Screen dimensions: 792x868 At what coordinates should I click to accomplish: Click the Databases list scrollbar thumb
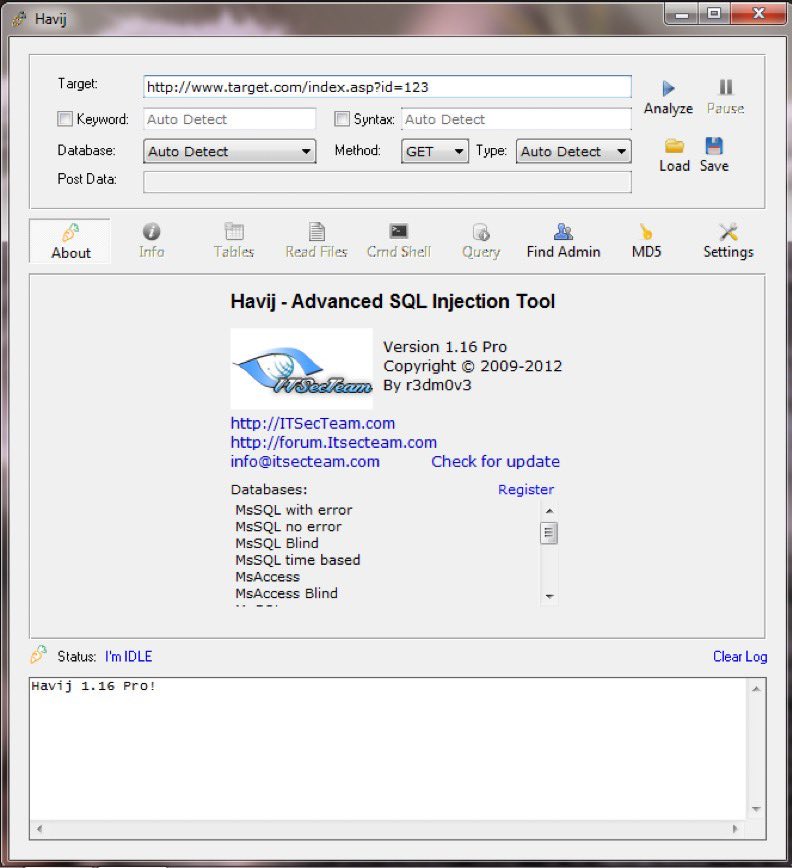[x=549, y=533]
